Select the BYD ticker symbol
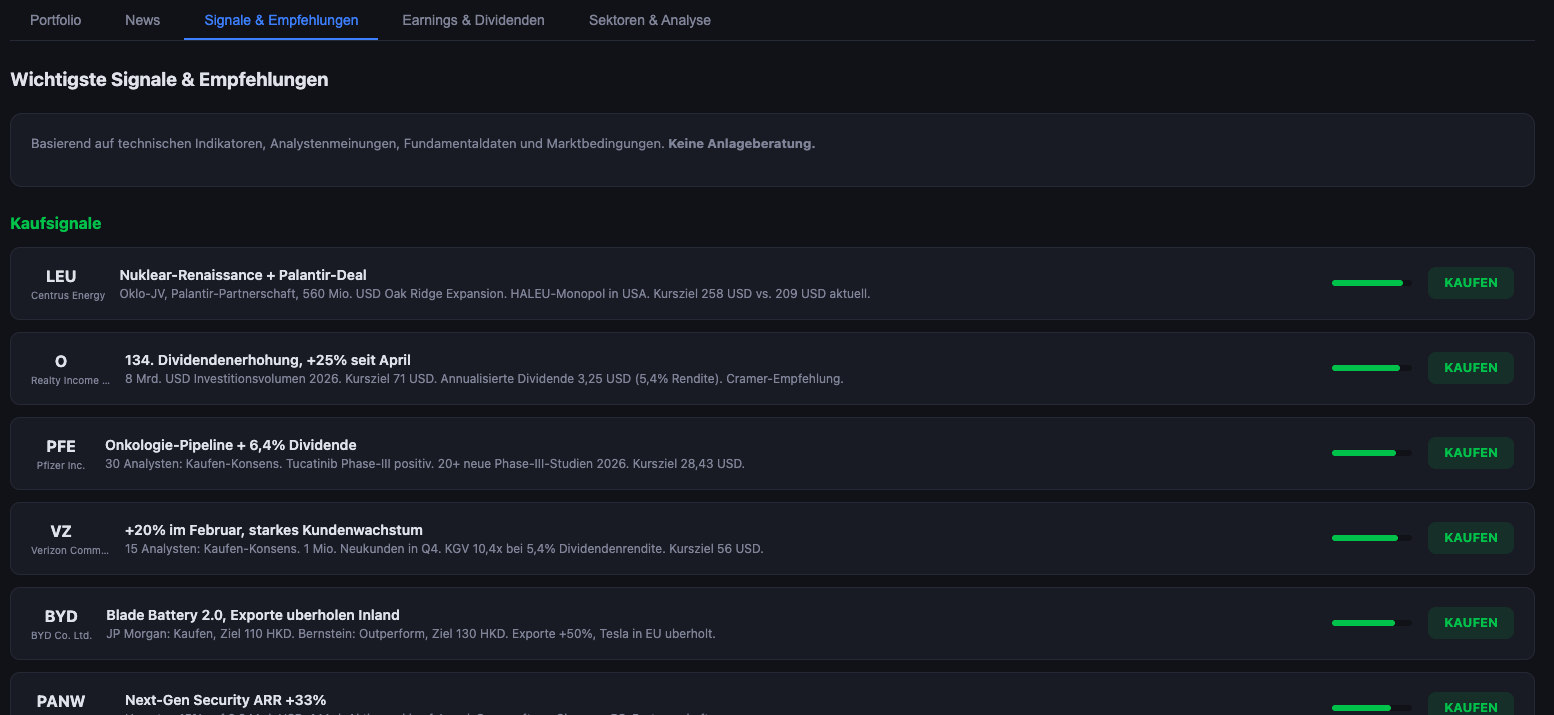This screenshot has width=1554, height=715. (x=60, y=616)
